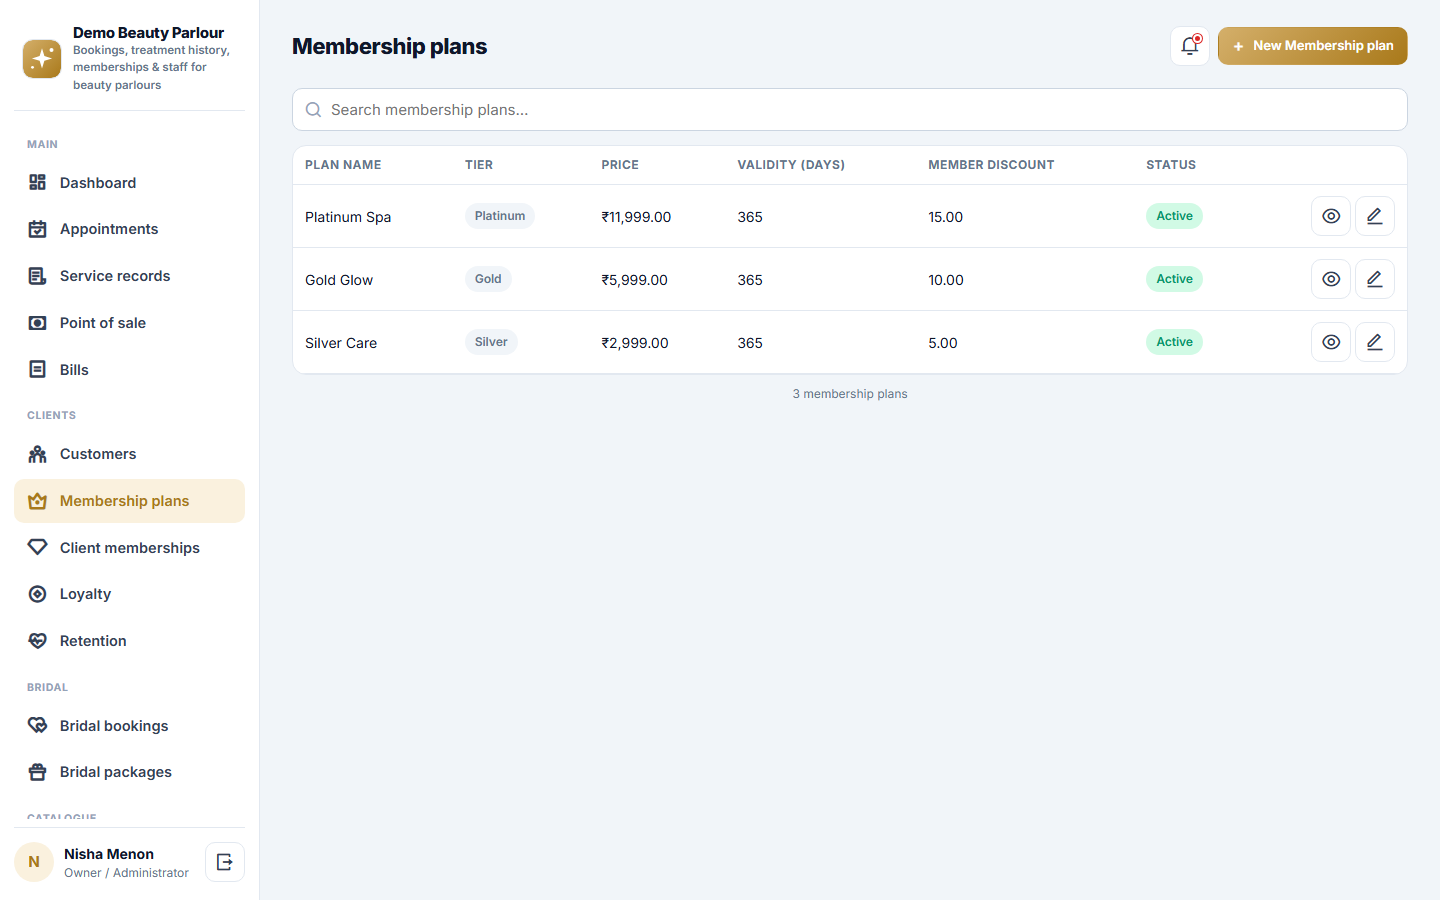Click the Appointments calendar icon

38,229
